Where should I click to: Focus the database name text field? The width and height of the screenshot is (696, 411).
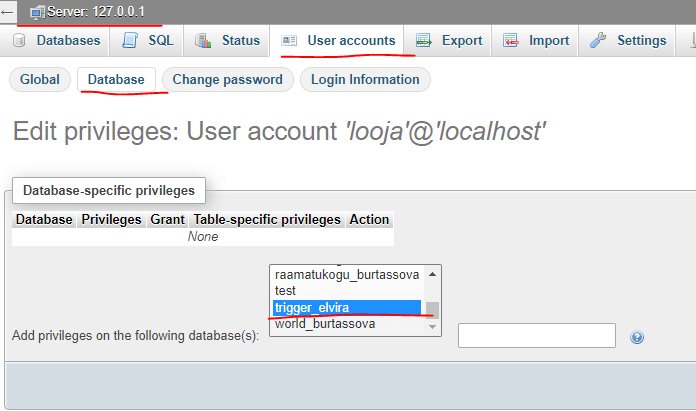point(536,336)
